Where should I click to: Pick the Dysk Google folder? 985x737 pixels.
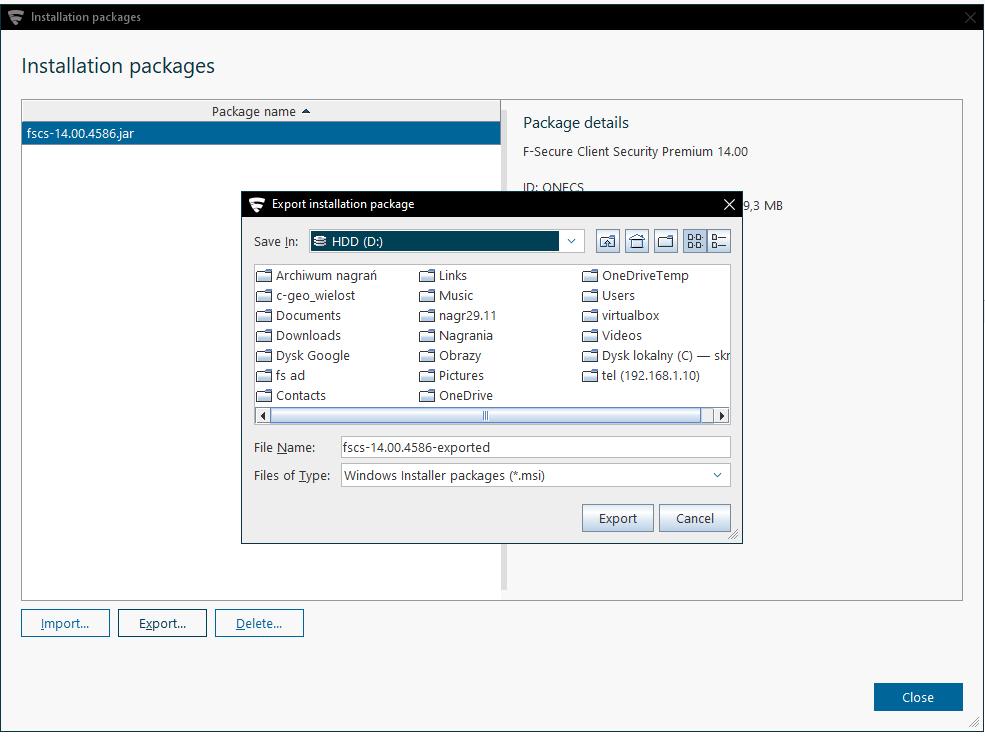(x=303, y=356)
